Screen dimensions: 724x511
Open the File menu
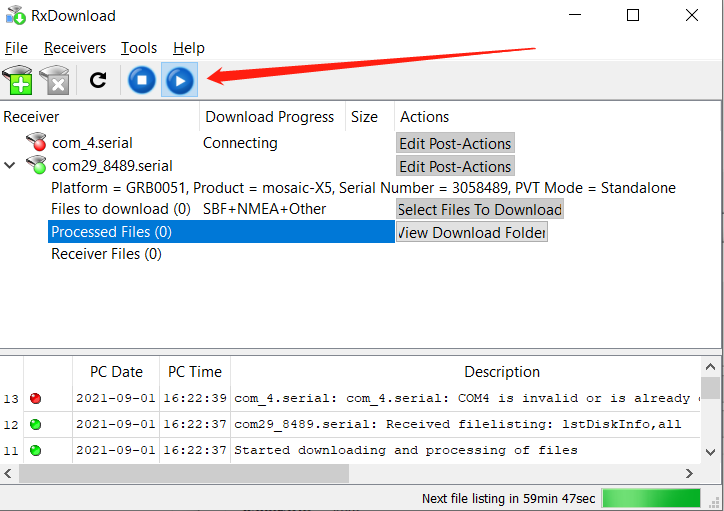coord(16,48)
